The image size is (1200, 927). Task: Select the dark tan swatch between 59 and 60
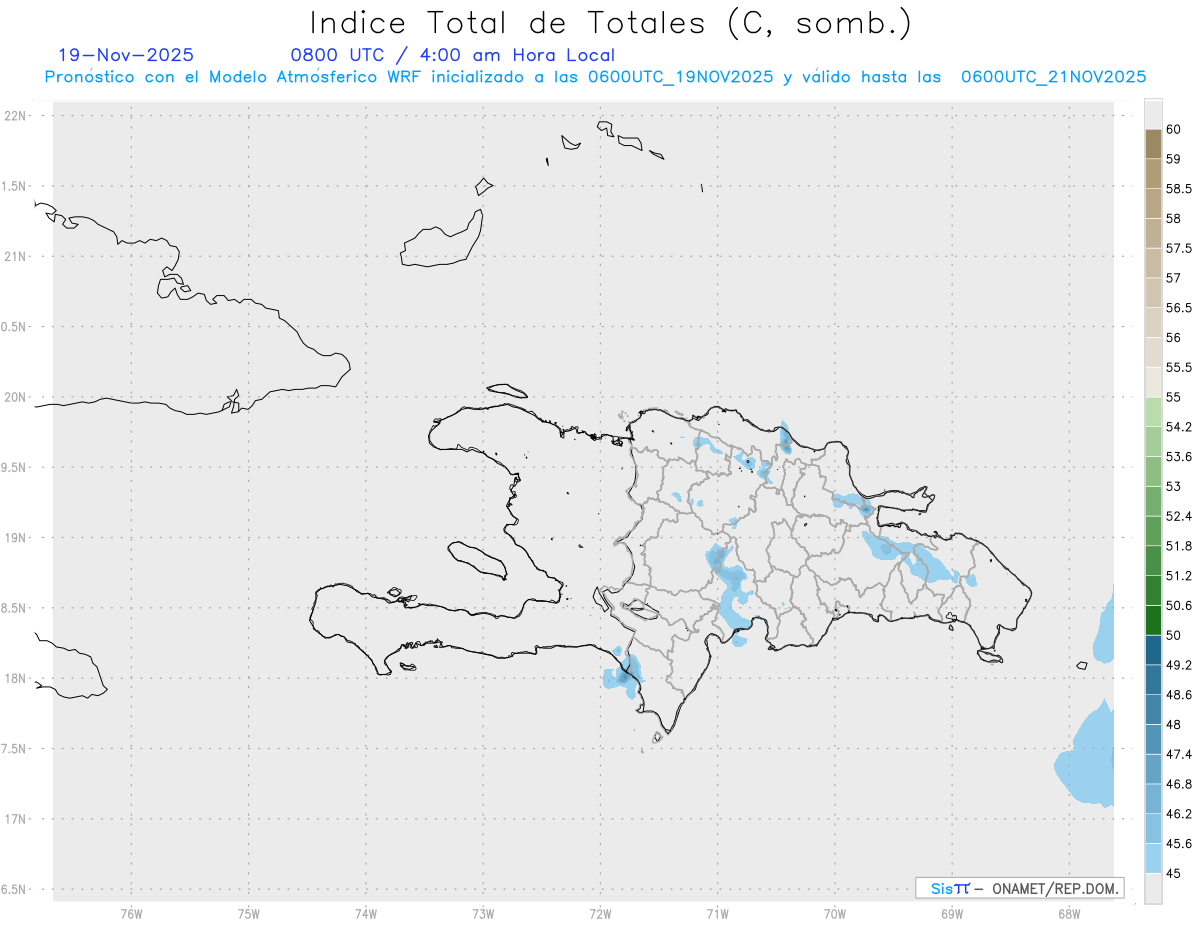tap(1153, 144)
